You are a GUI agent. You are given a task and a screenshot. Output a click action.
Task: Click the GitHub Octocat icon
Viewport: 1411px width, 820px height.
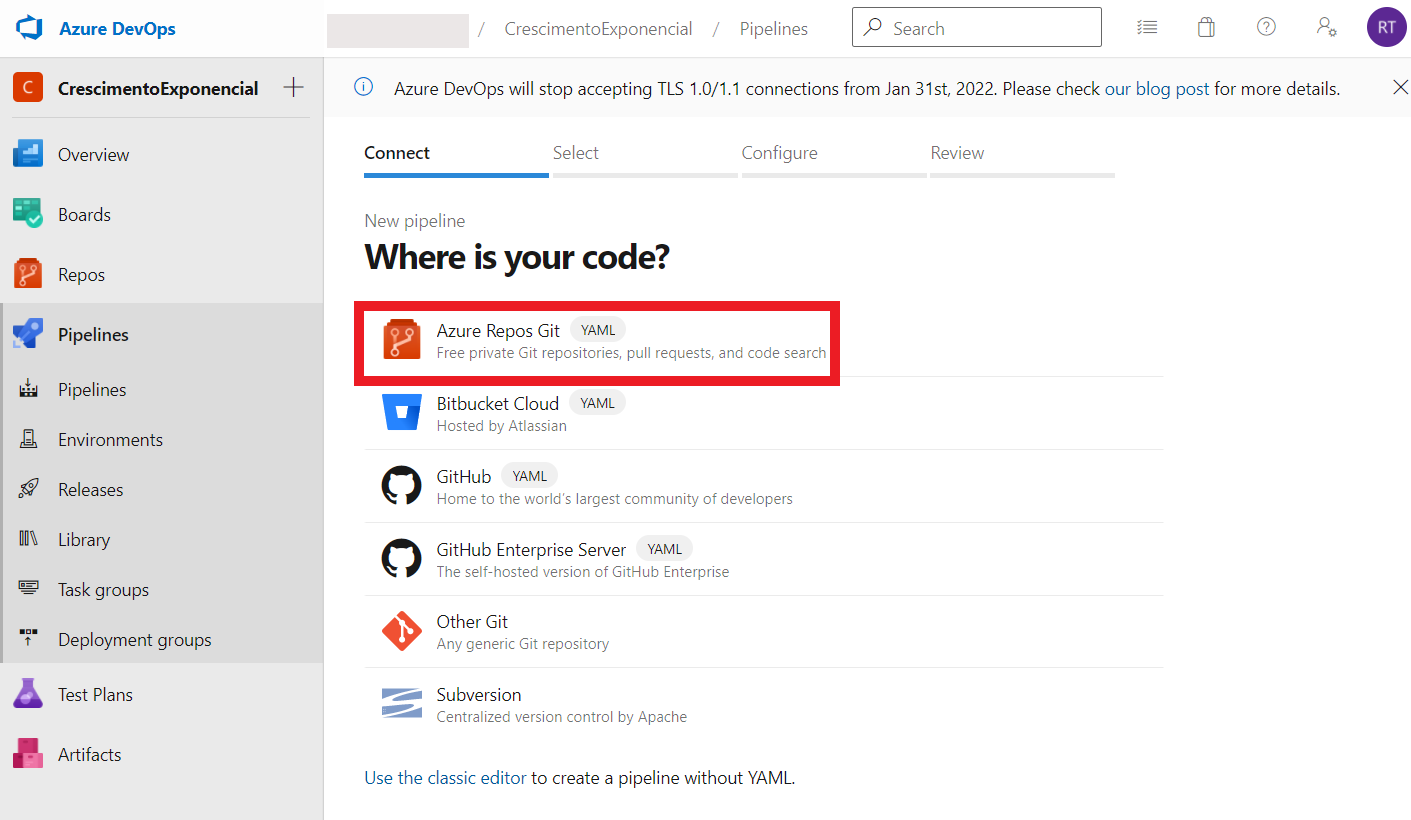[402, 486]
